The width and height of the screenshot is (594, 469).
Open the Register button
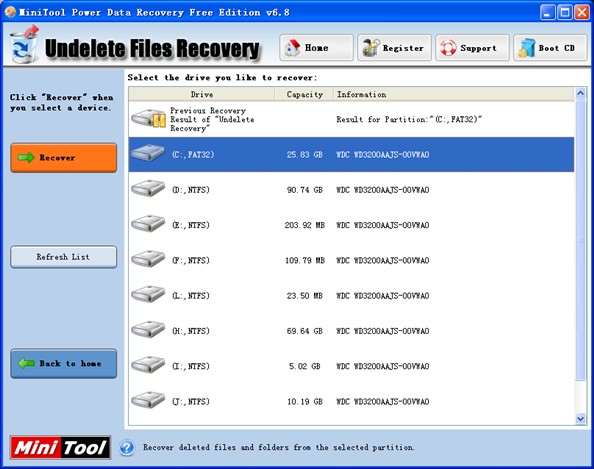pos(394,48)
